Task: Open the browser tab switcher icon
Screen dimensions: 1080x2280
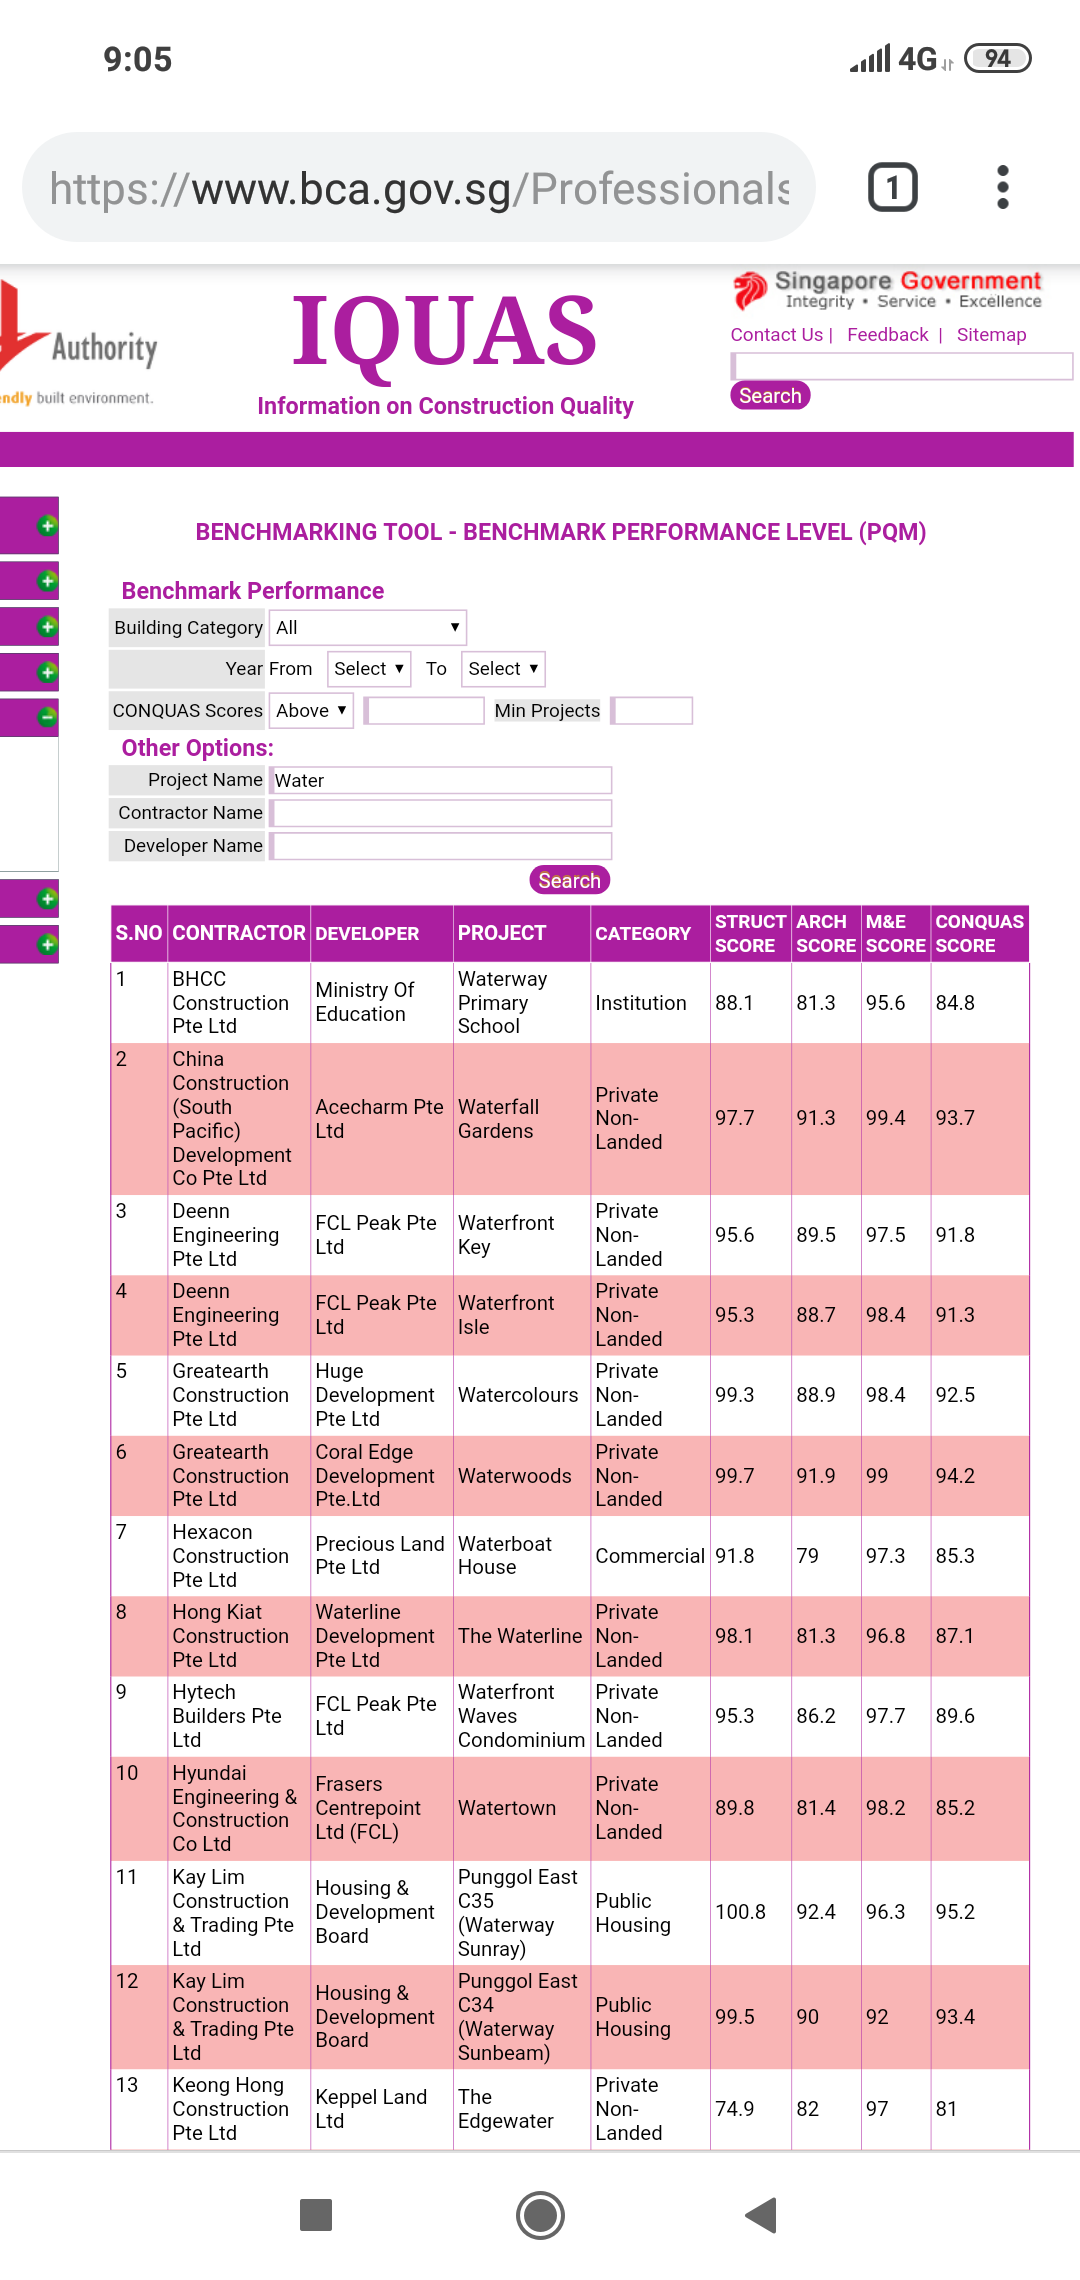Action: 892,187
